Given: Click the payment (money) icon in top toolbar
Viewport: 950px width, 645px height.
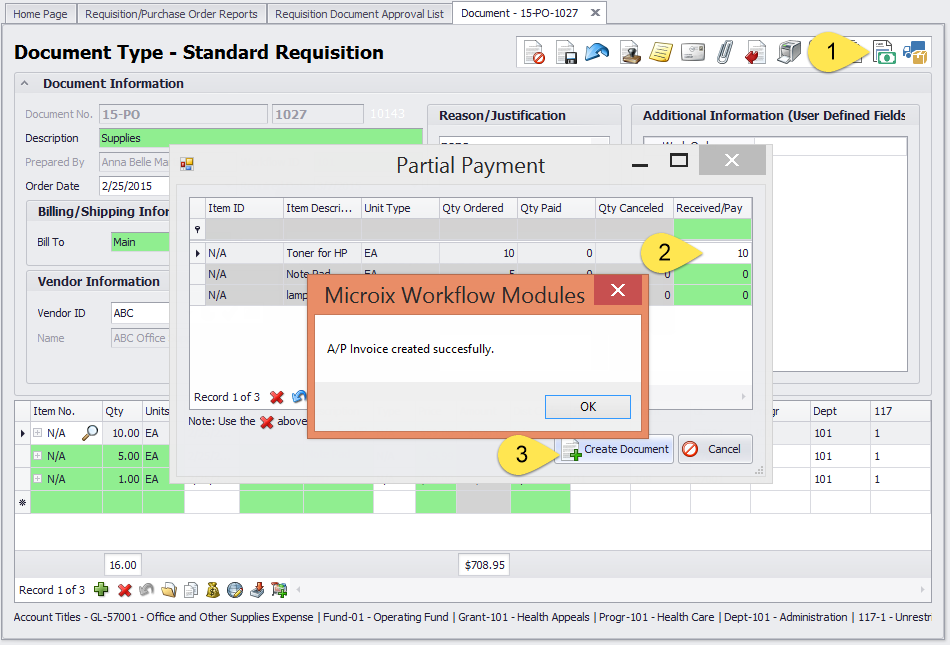Looking at the screenshot, I should [x=884, y=53].
